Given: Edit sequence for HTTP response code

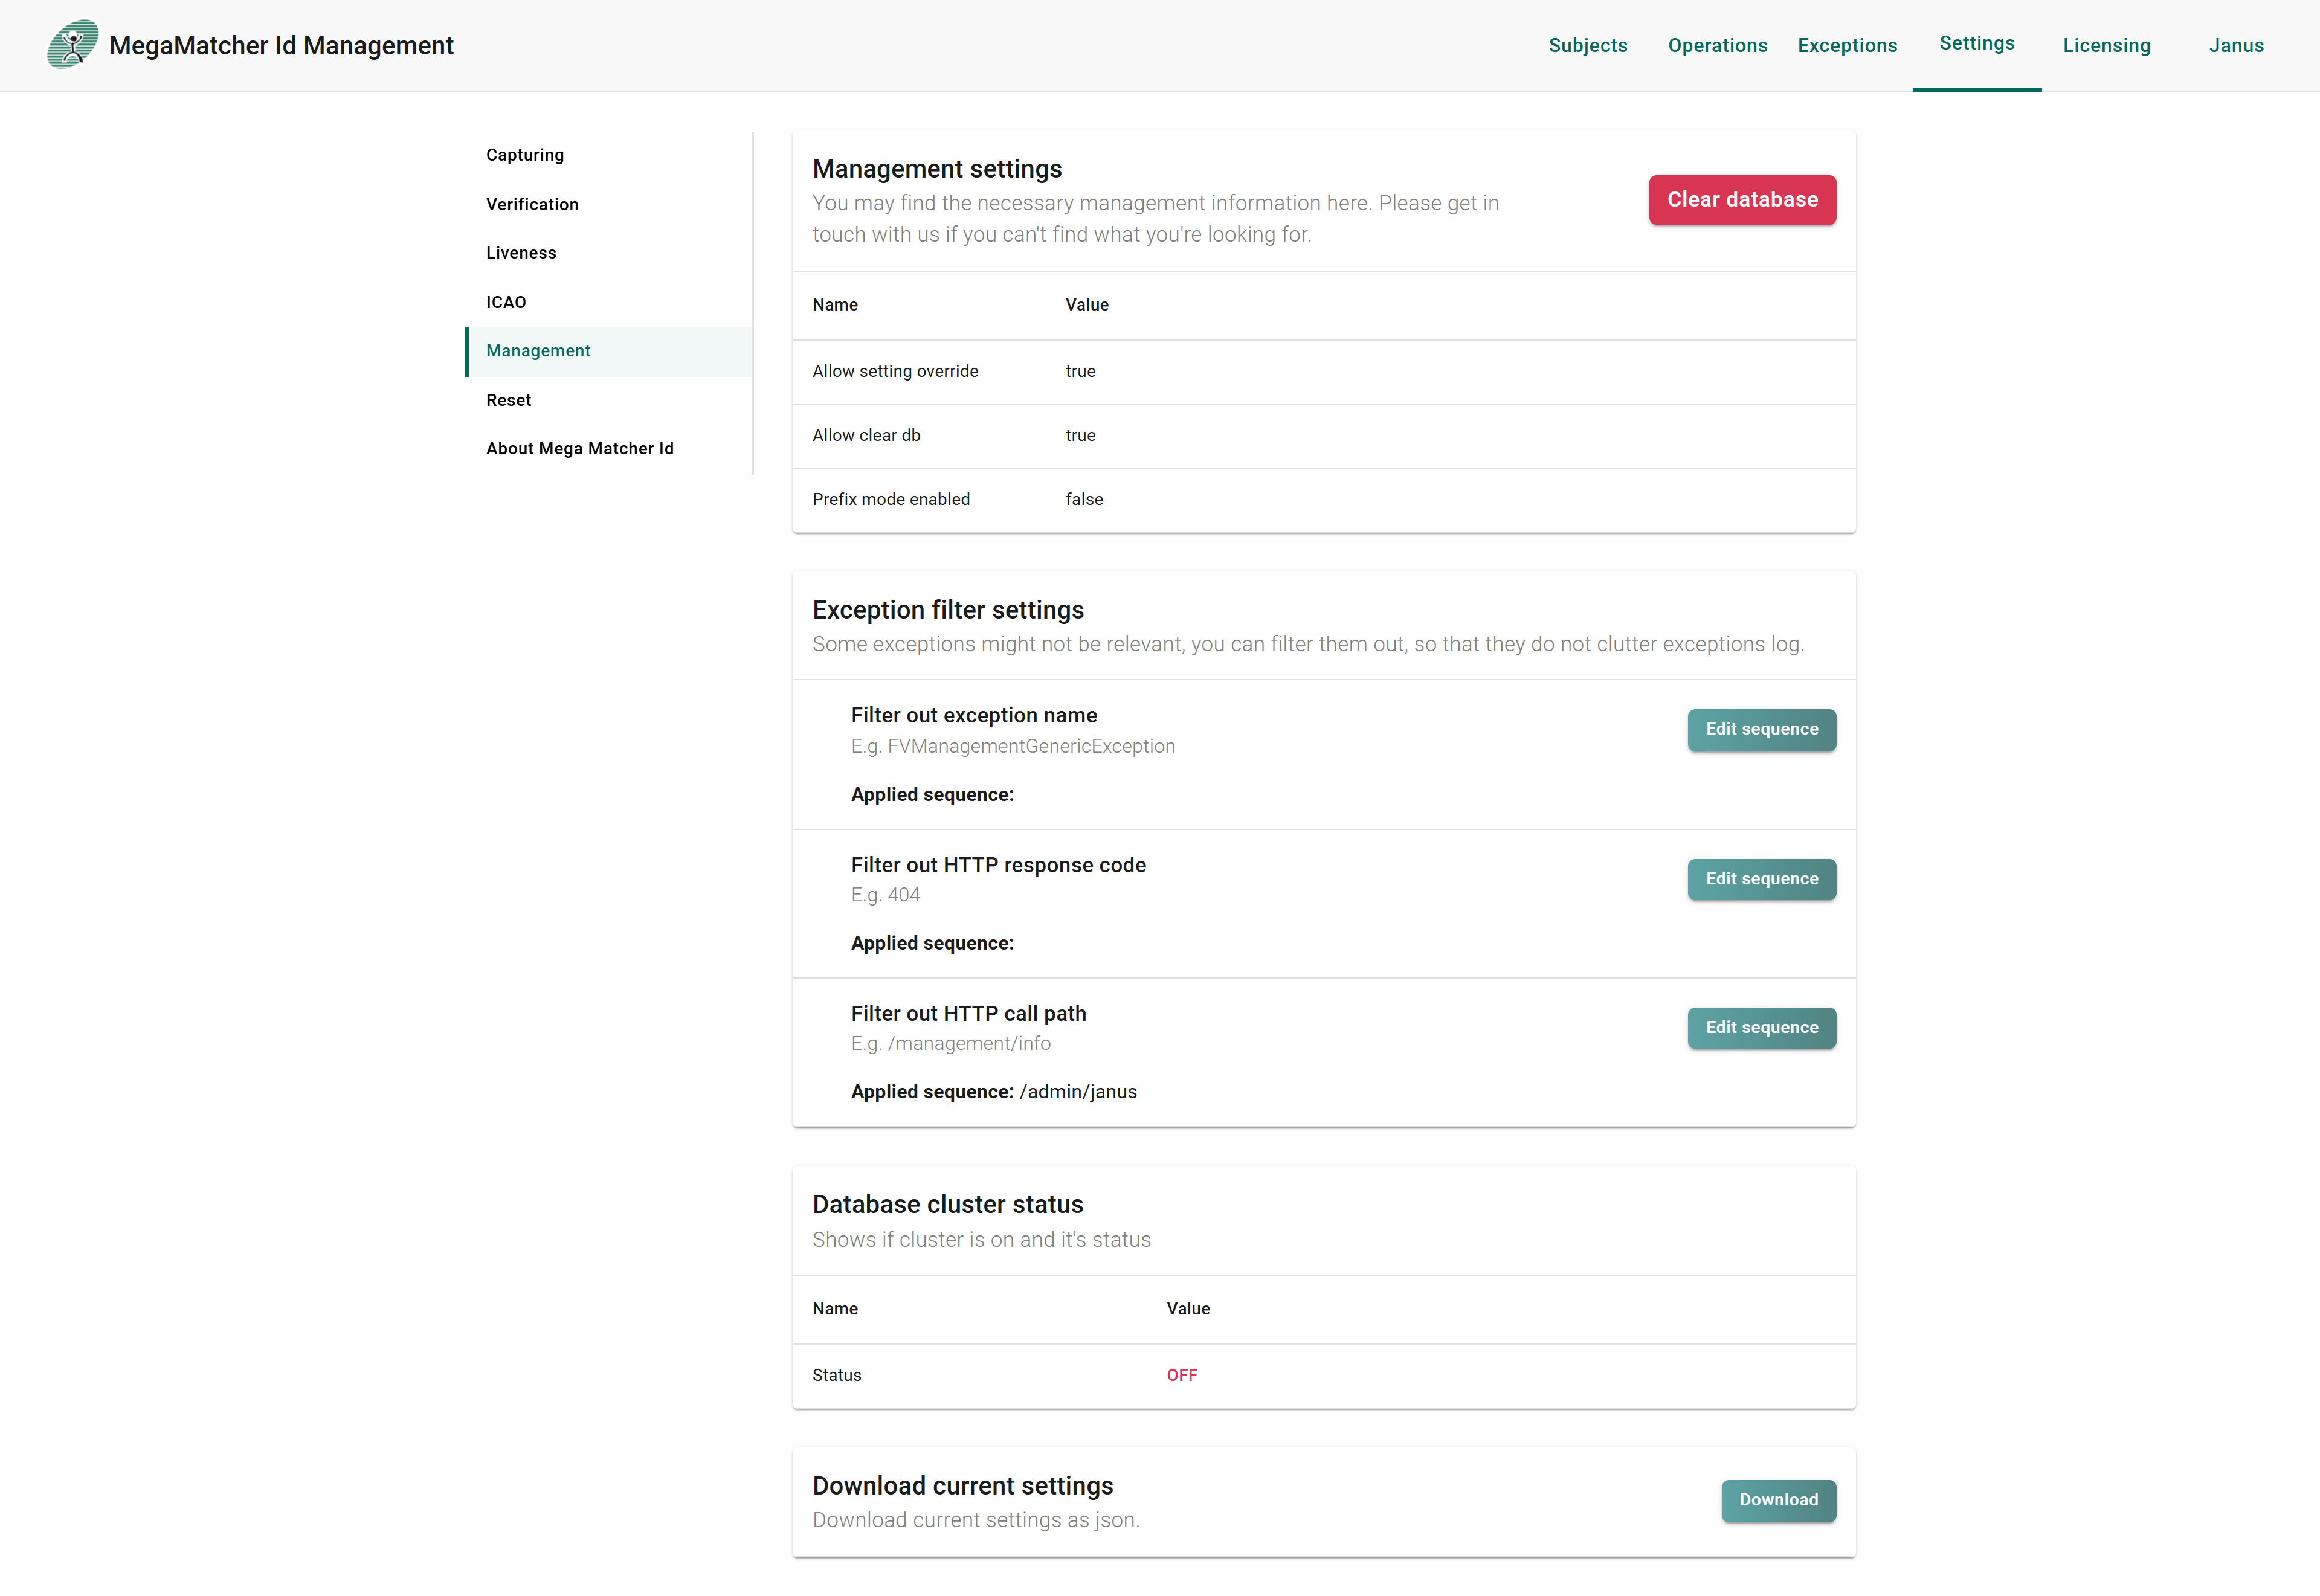Looking at the screenshot, I should click(x=1761, y=880).
